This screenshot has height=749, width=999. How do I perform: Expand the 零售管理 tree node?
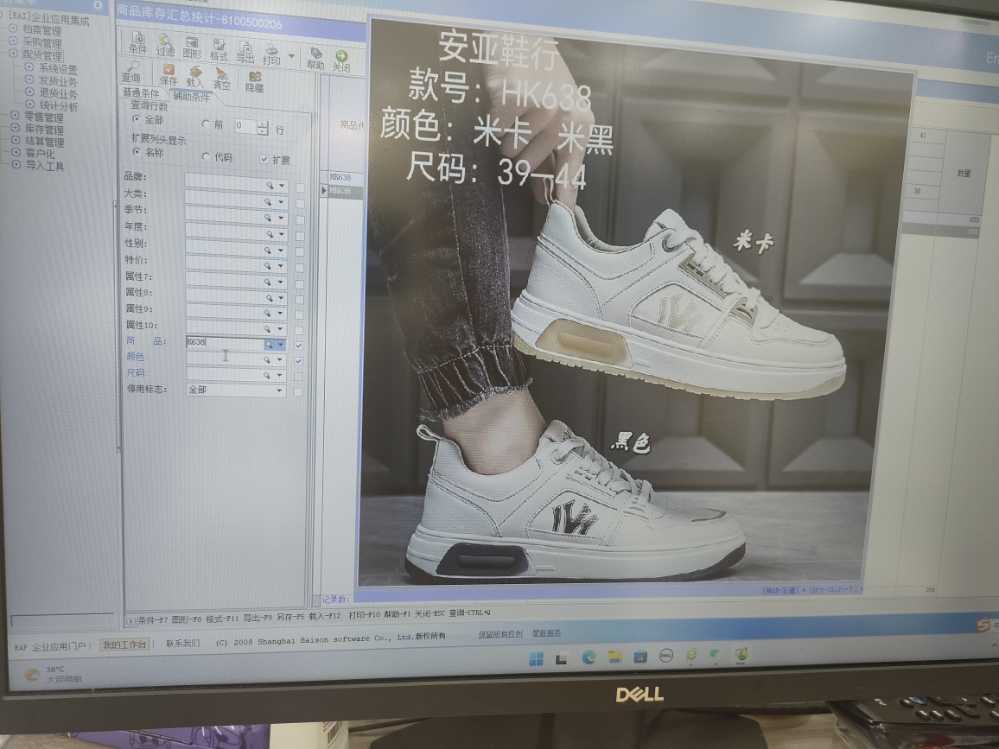point(14,116)
